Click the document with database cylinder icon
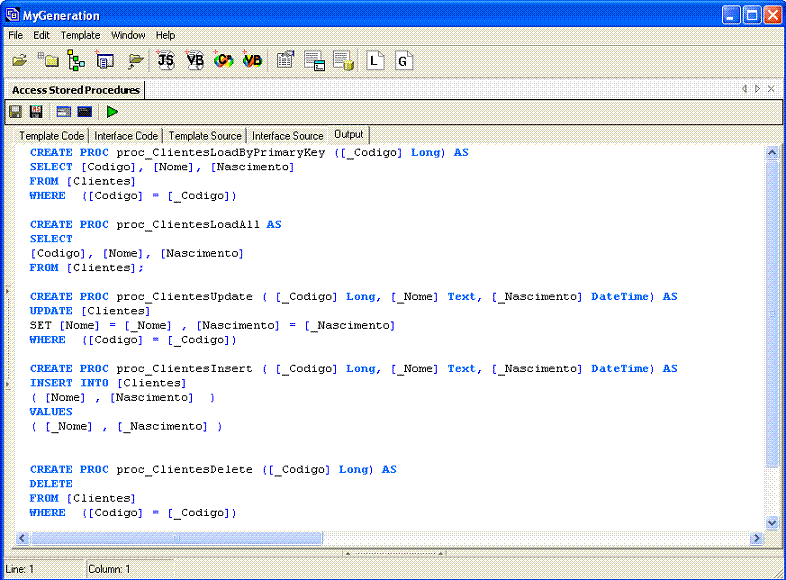786x580 pixels. (x=344, y=61)
